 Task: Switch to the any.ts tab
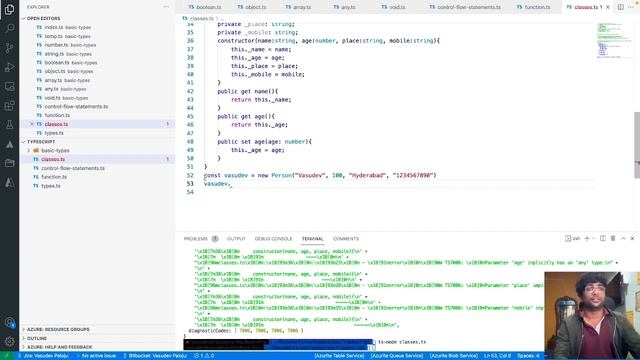pyautogui.click(x=344, y=7)
